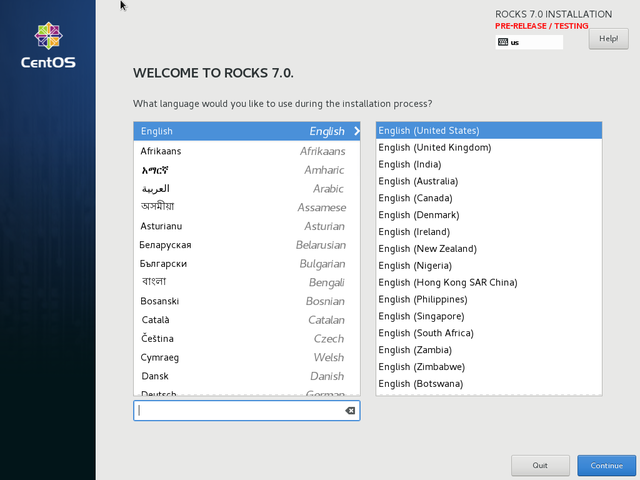Select the Arabic language row
Screen dimensions: 640x480
(247, 189)
